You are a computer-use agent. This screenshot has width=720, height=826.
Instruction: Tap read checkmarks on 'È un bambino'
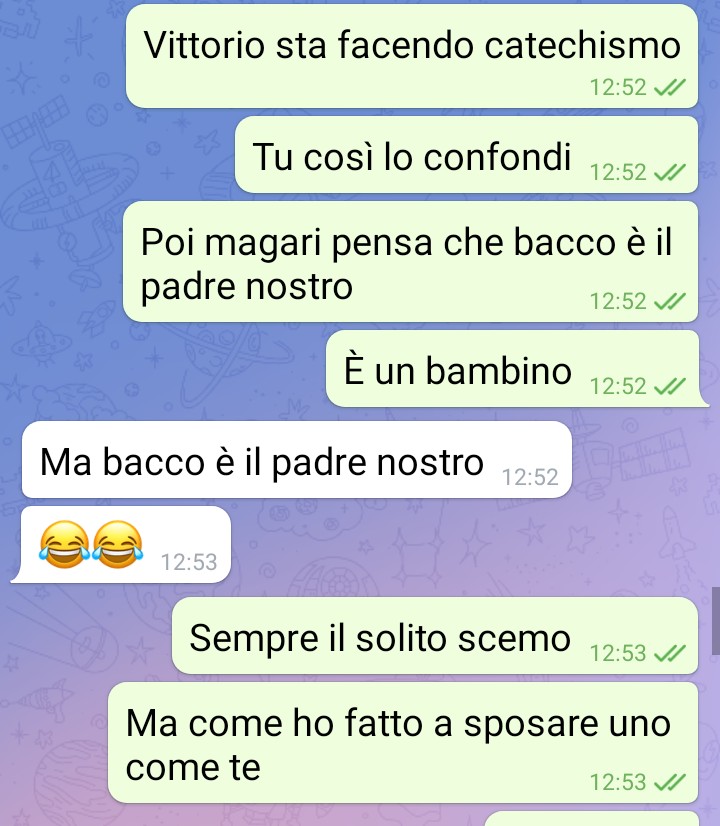669,386
